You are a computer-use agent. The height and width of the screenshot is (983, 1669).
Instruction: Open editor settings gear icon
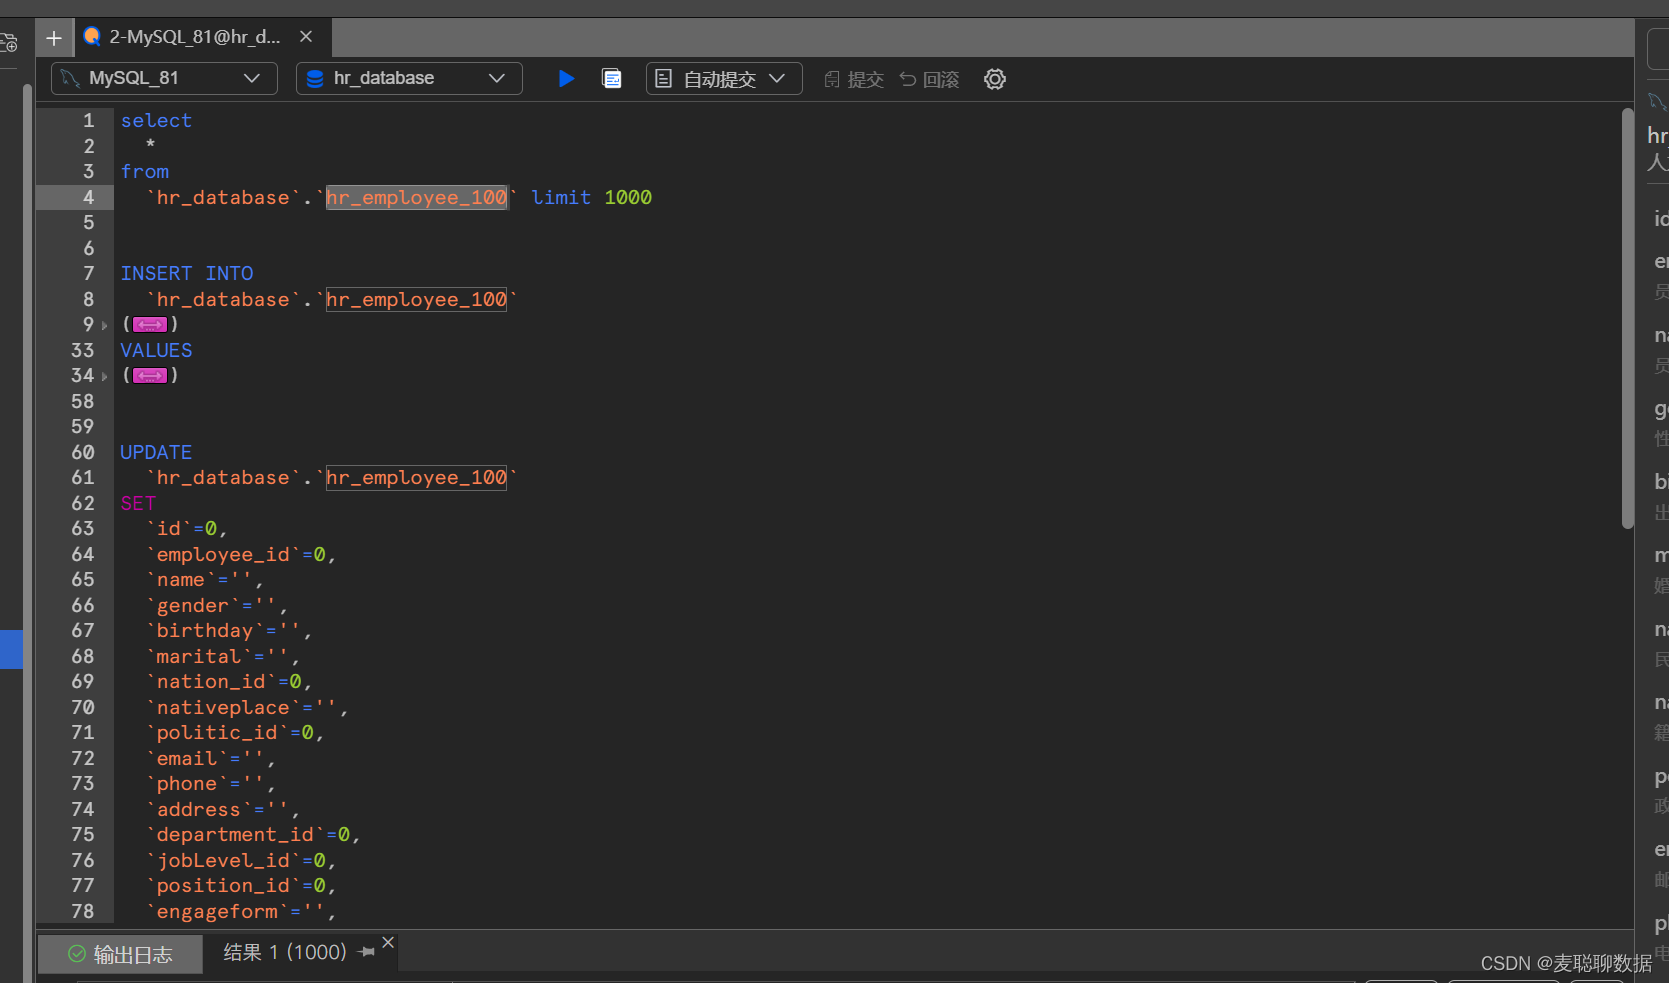click(995, 79)
